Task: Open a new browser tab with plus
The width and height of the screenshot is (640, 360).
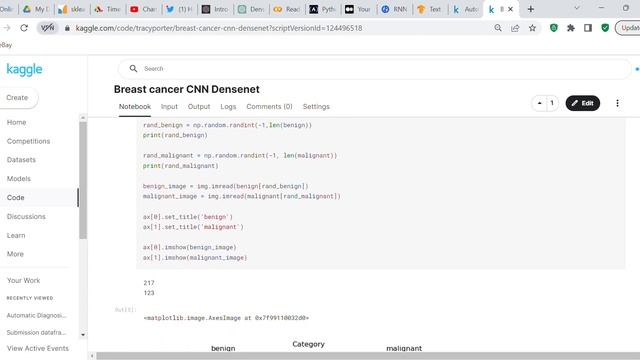Action: coord(531,9)
